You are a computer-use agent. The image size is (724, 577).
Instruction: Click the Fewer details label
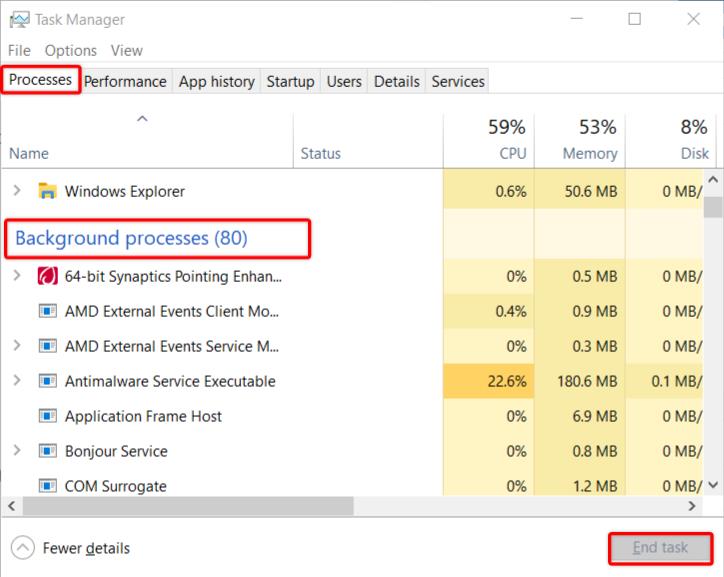(86, 548)
